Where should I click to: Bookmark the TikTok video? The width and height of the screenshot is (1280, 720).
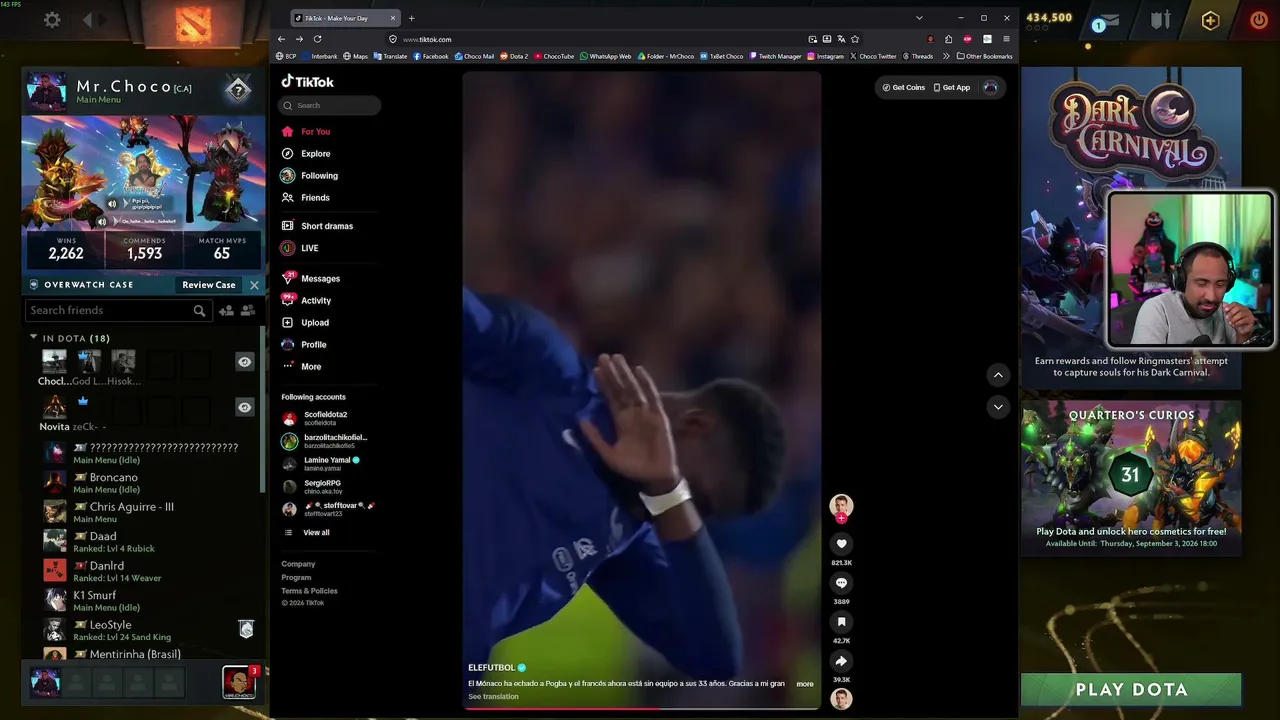(x=841, y=622)
